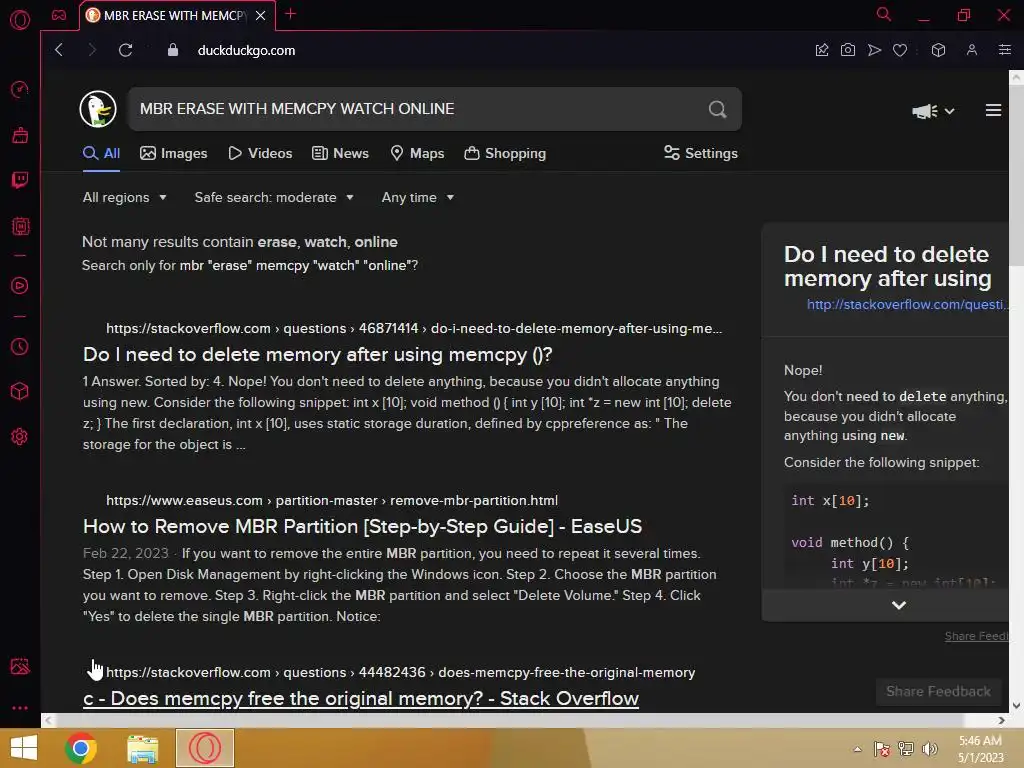Open the edit page toolbar icon
1024x768 pixels.
[x=822, y=50]
